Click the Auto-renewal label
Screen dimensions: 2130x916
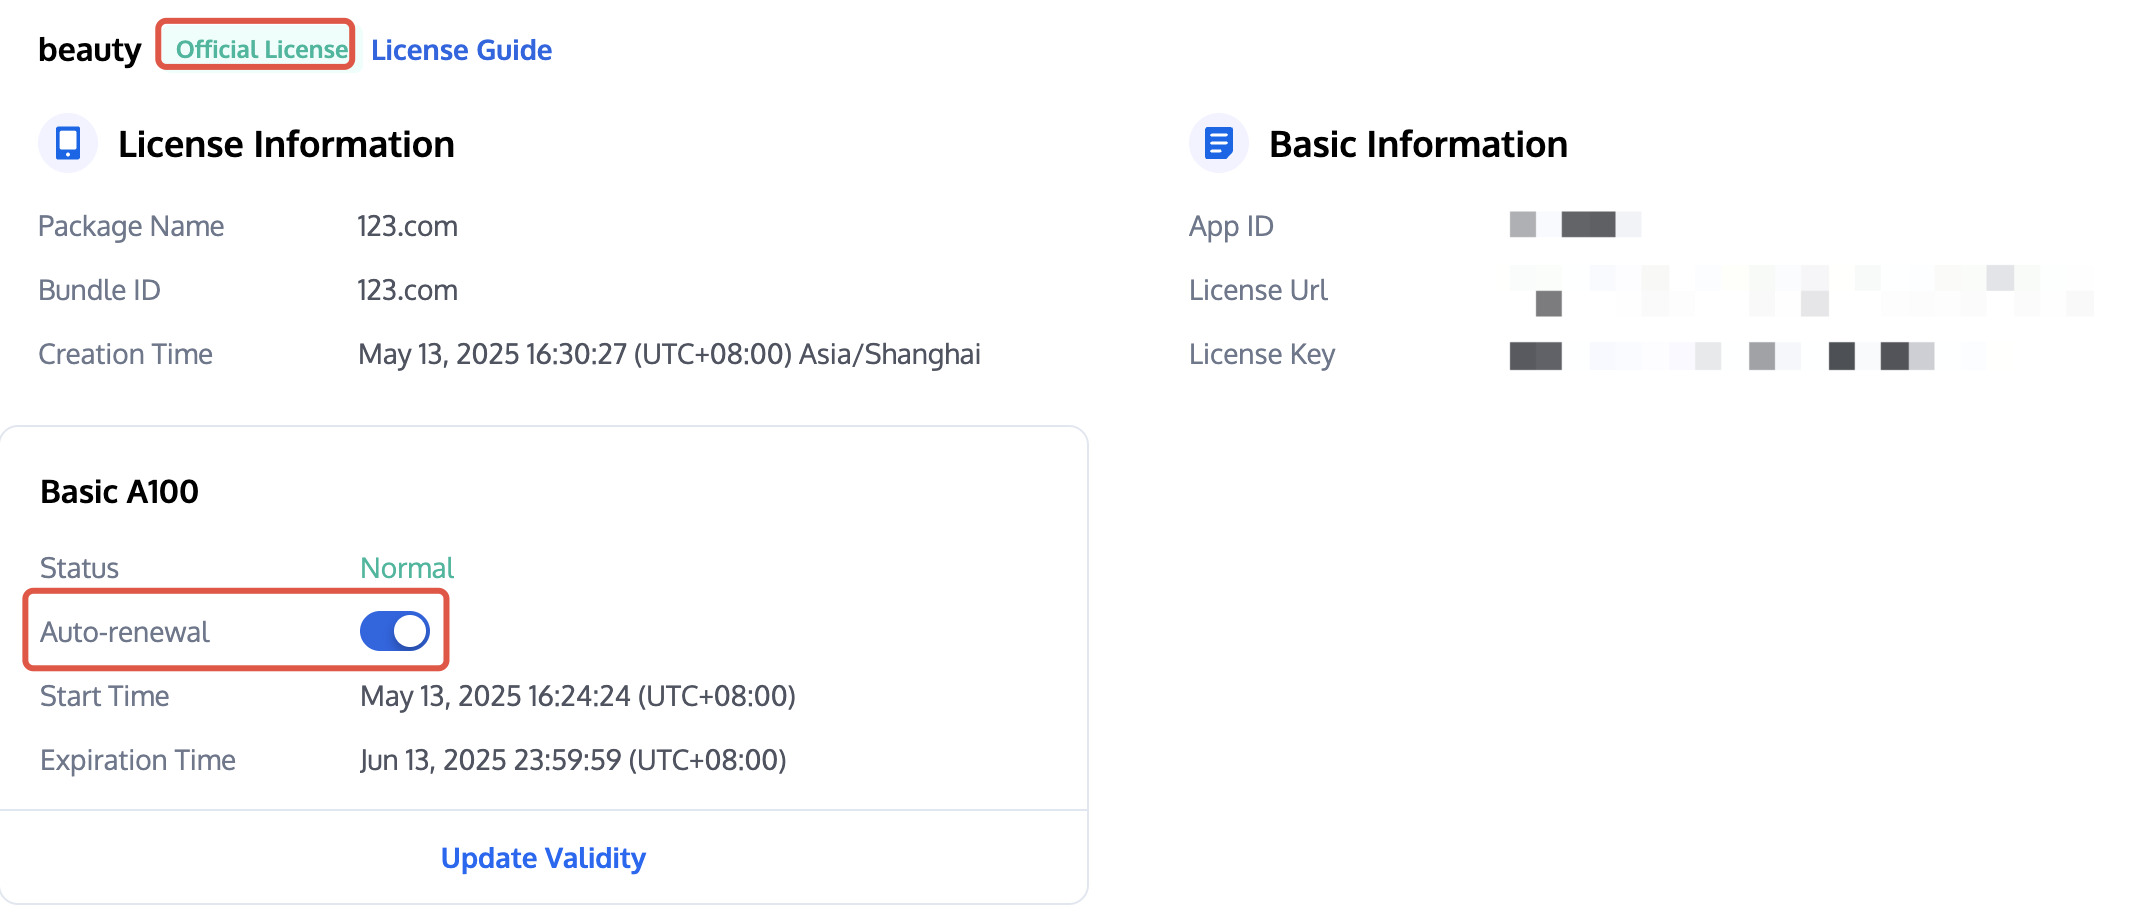(125, 632)
